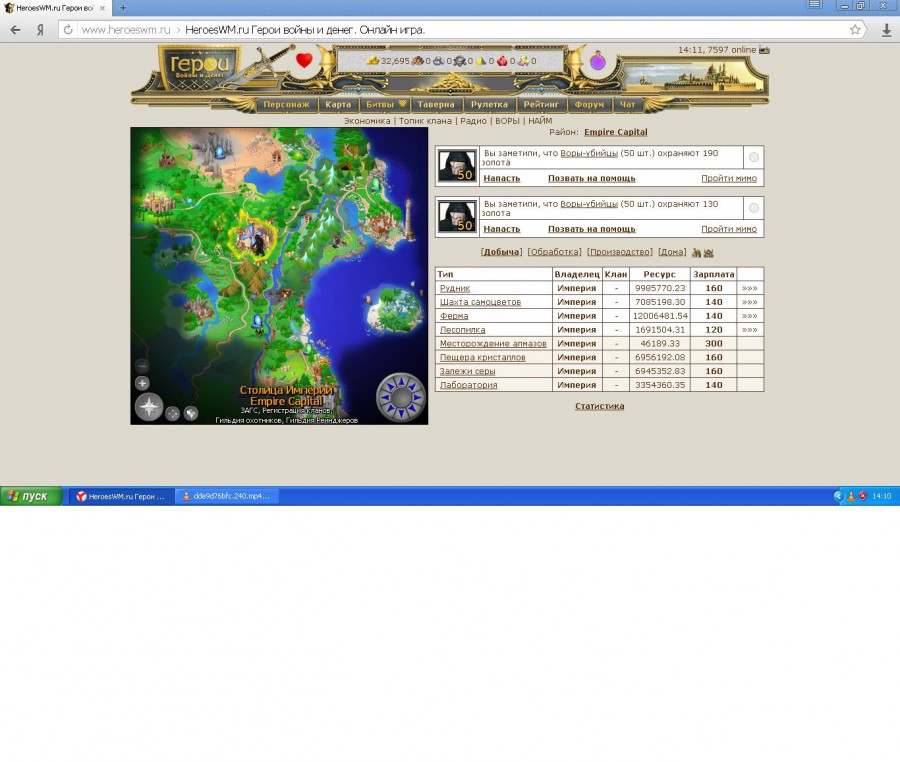Screen dimensions: 900x762
Task: Click the map navigation wheel left arrow
Action: [x=385, y=397]
